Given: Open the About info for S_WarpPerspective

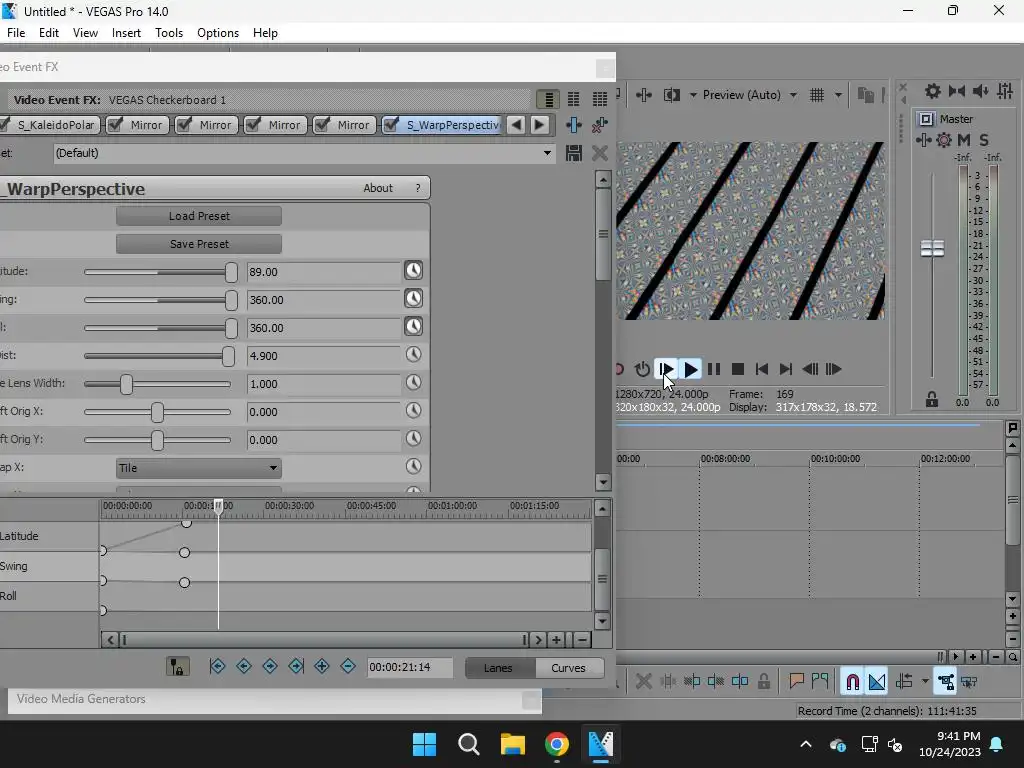Looking at the screenshot, I should (377, 188).
